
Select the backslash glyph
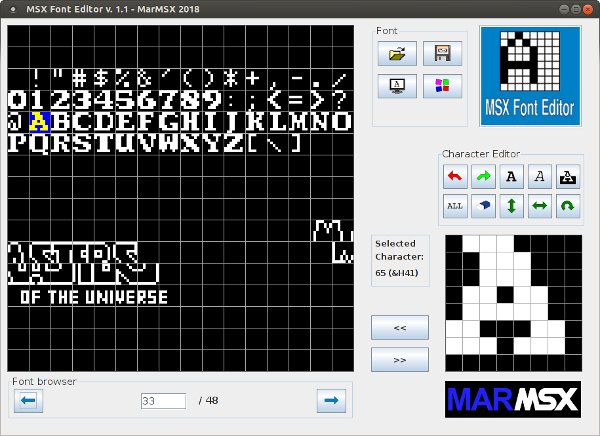pos(278,144)
